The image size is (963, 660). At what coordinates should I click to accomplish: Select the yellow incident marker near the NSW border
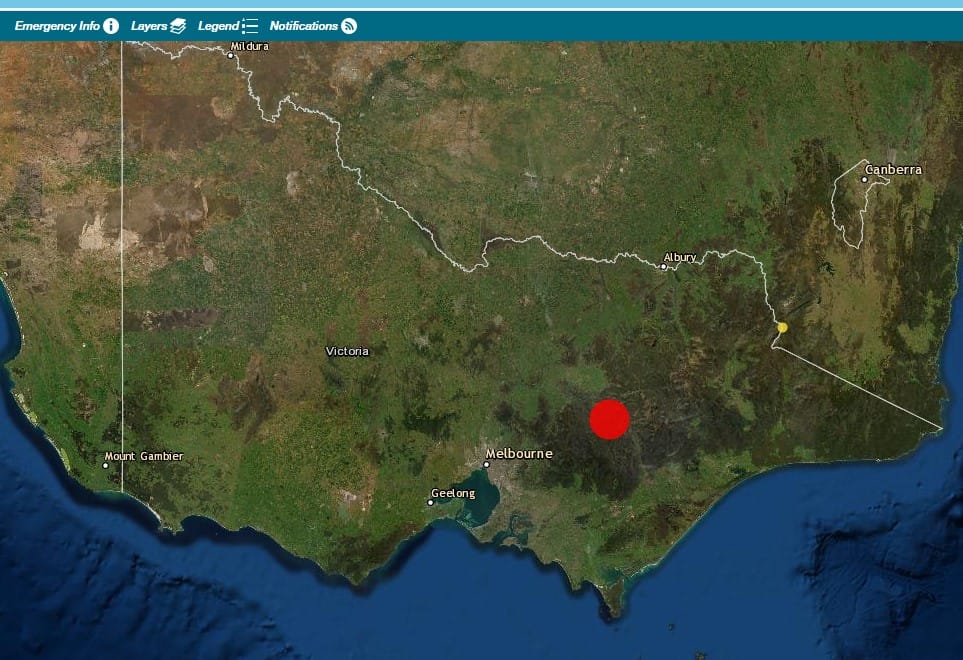(781, 327)
